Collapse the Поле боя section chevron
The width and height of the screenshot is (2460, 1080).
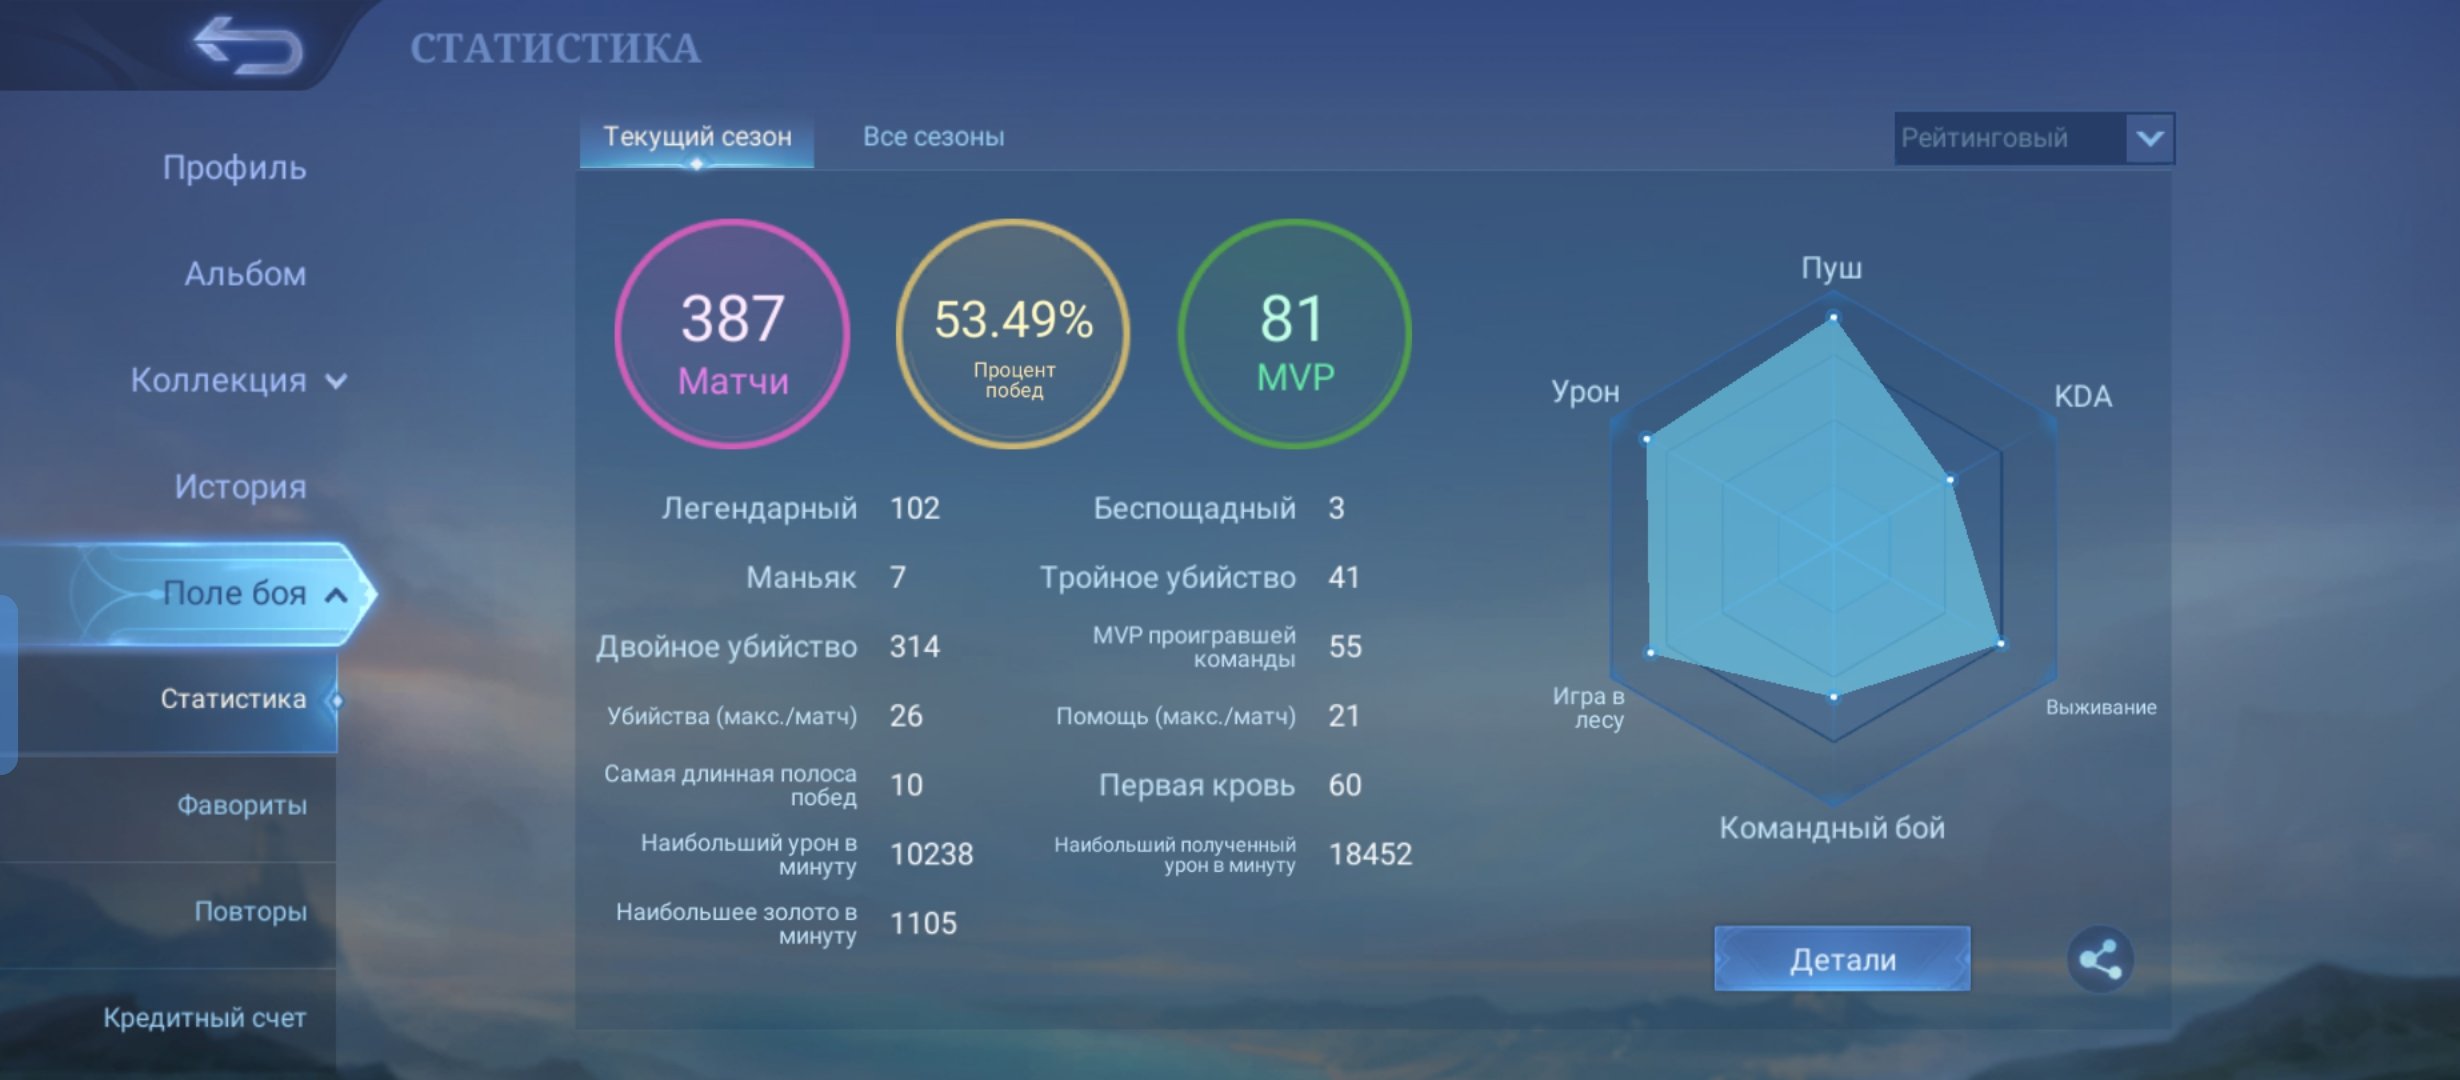click(x=337, y=595)
